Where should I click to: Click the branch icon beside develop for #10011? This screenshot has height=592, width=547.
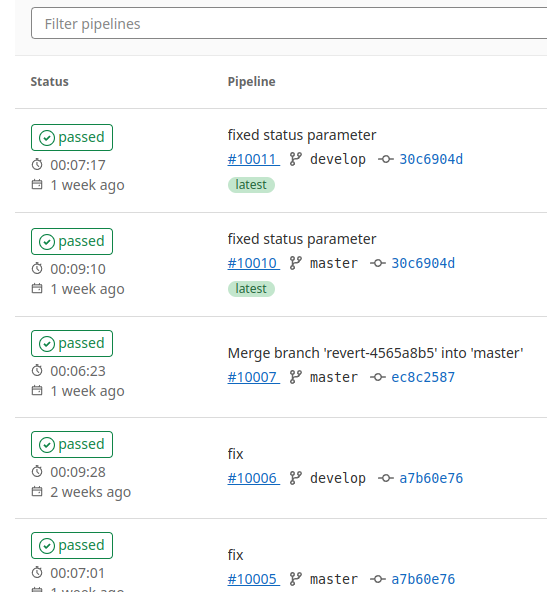pos(296,159)
